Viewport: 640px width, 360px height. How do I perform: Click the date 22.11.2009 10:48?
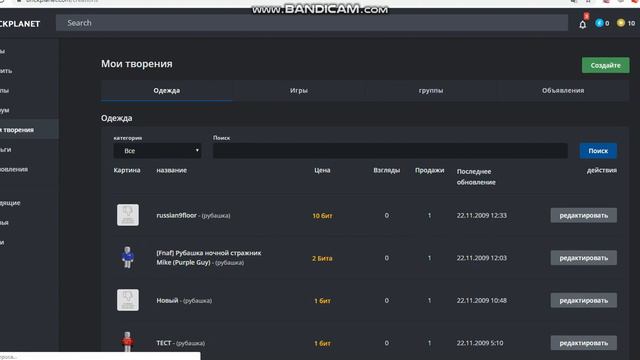(482, 300)
